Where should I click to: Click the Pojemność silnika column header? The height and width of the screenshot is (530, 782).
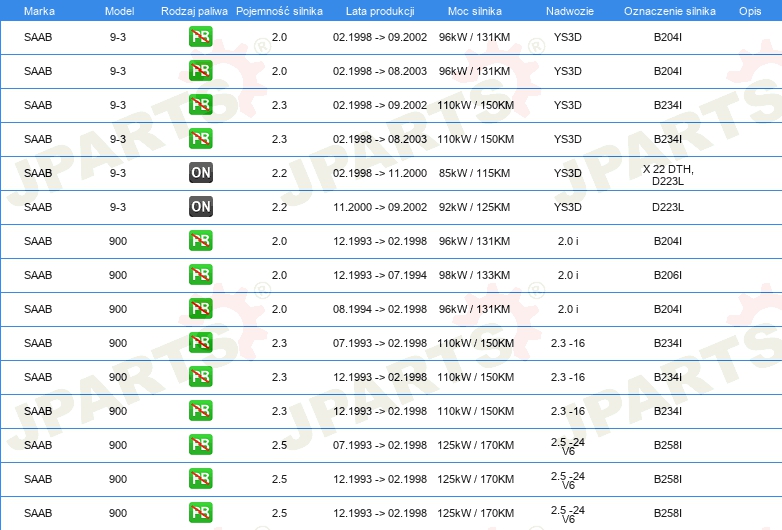[x=279, y=10]
